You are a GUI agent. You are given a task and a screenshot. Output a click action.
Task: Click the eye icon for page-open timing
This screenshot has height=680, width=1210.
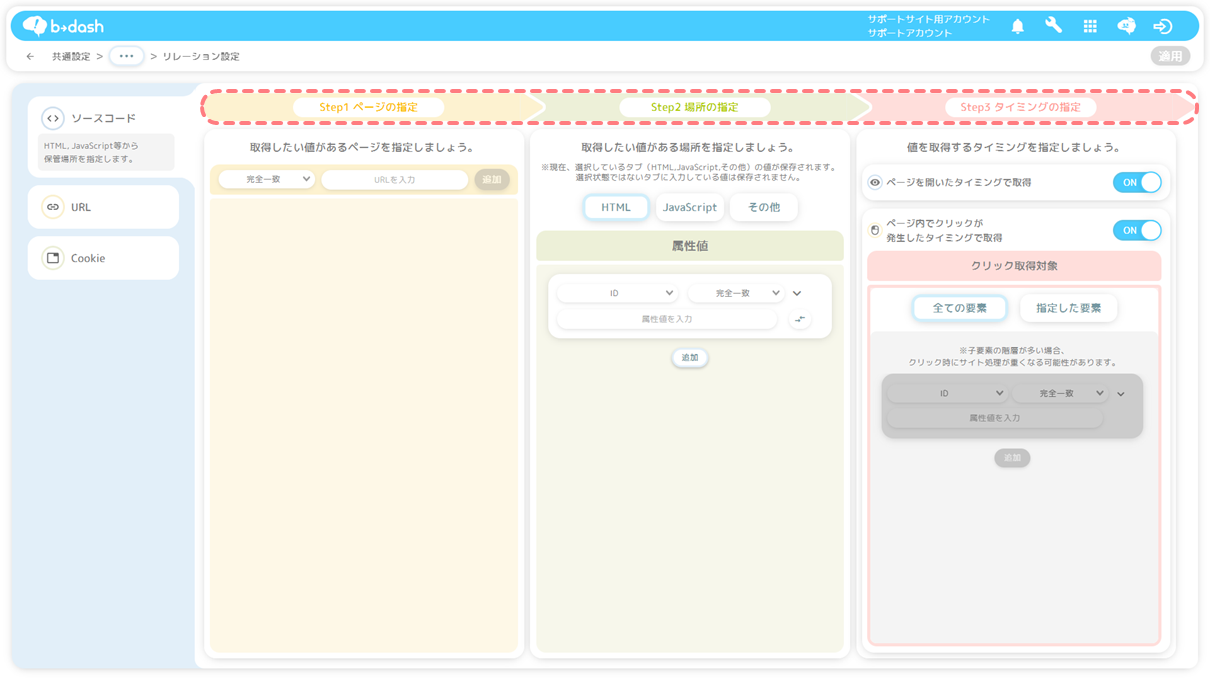875,183
